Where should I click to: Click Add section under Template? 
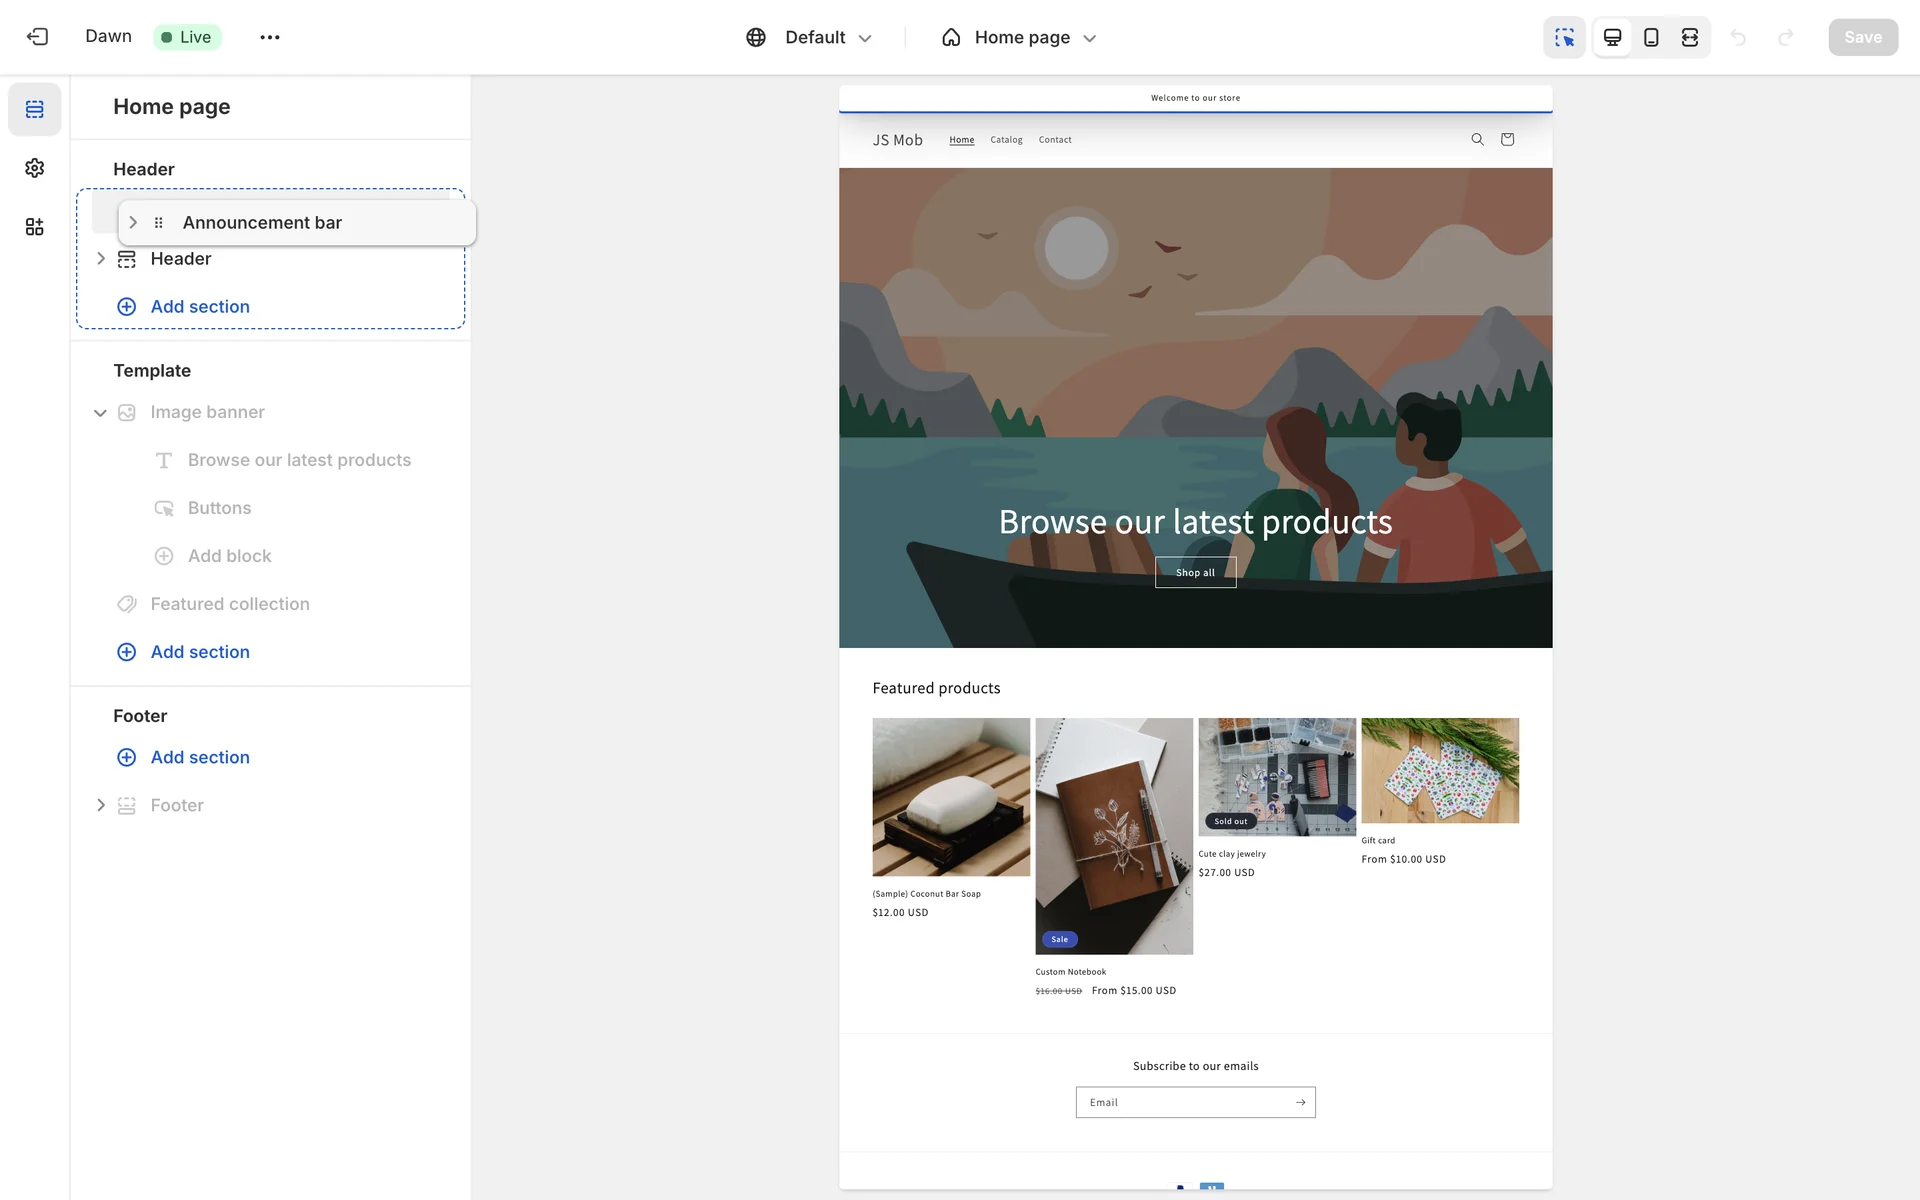[200, 652]
